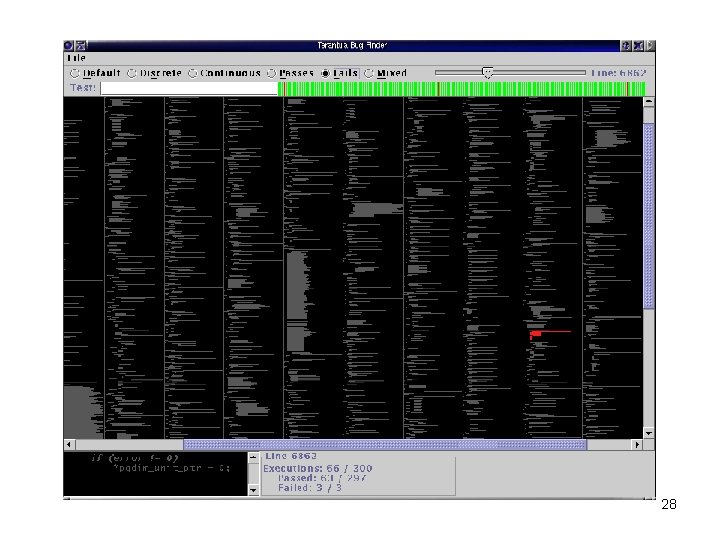This screenshot has height=540, width=720.
Task: Click the code pane scroll-up arrow
Action: click(x=253, y=457)
